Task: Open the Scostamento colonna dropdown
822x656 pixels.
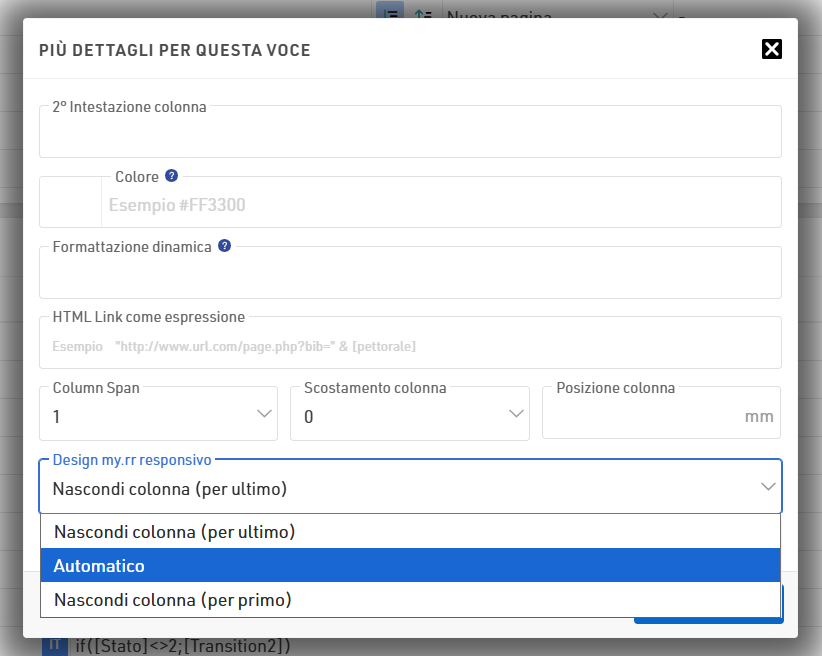Action: click(409, 416)
